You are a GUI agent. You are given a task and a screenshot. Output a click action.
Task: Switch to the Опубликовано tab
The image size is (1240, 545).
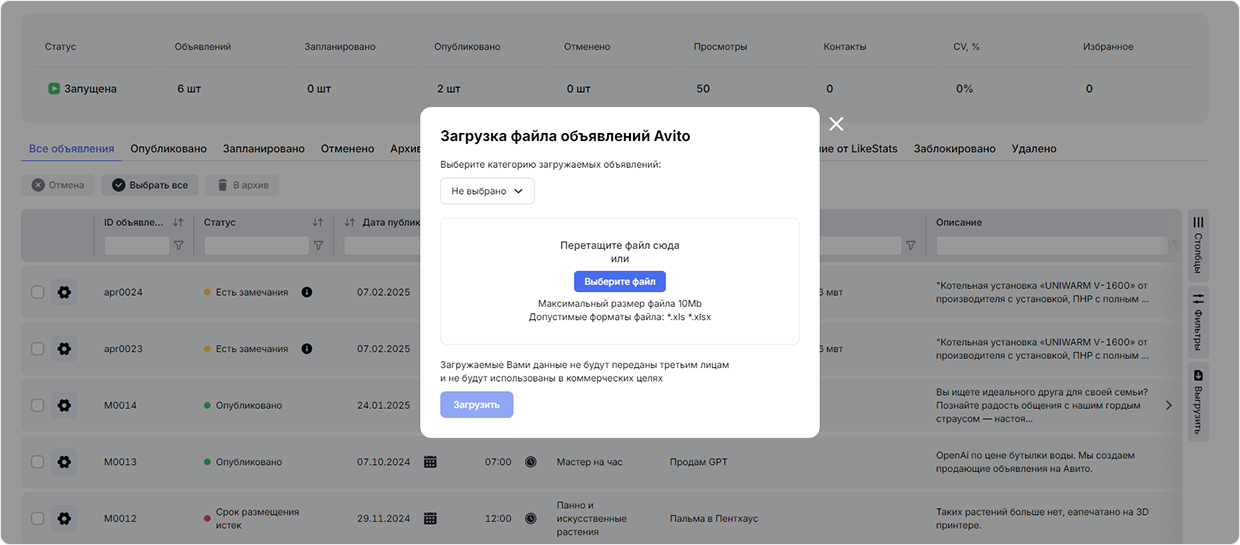(168, 149)
